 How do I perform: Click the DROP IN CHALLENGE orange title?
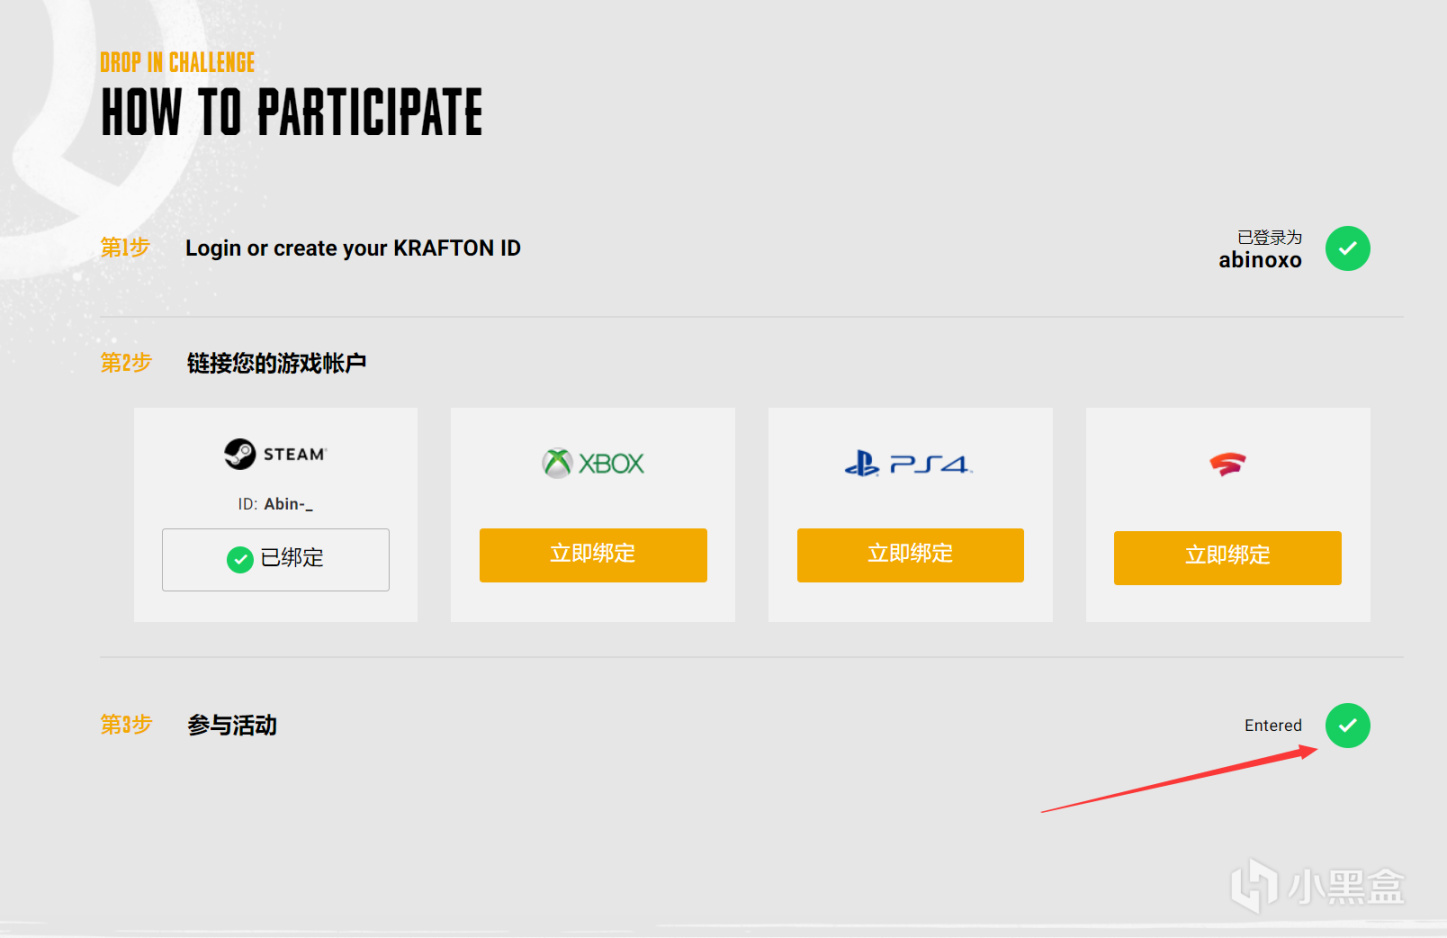177,62
